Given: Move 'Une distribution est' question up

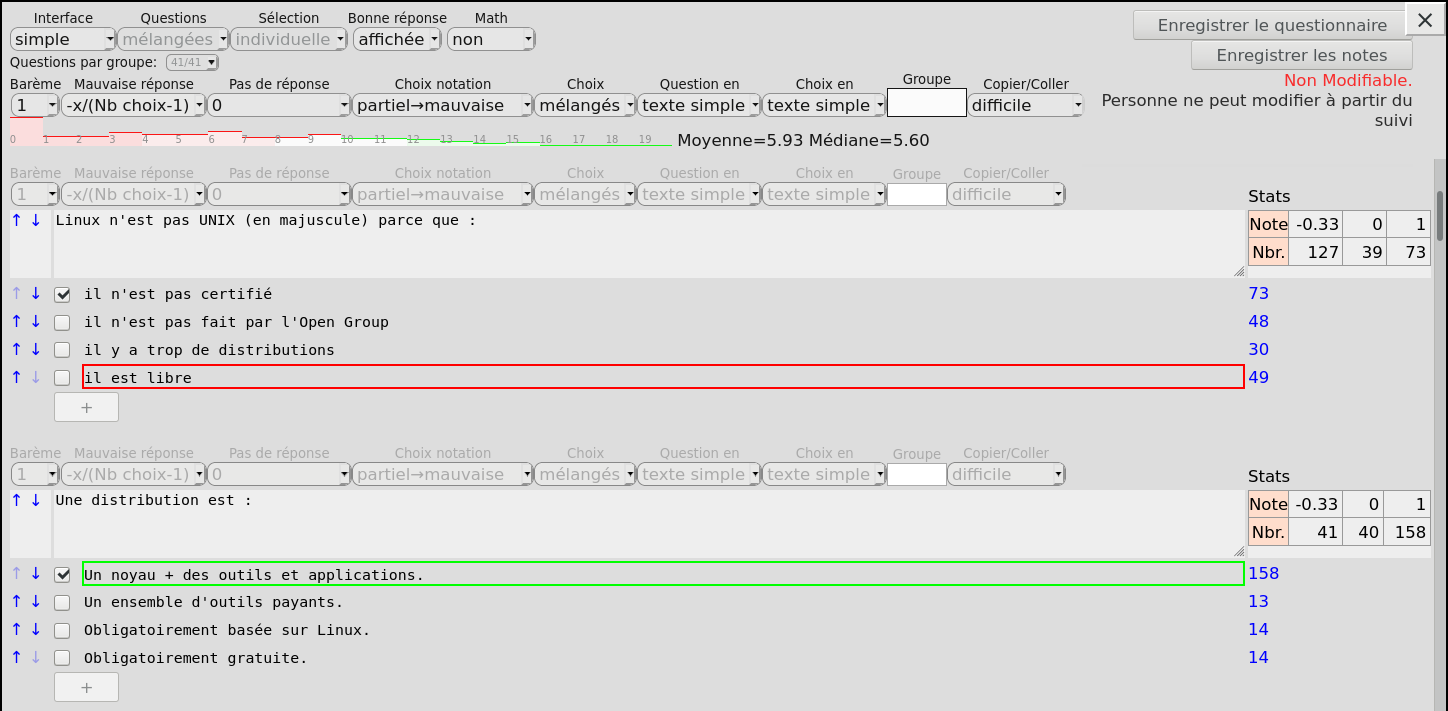Looking at the screenshot, I should (x=16, y=500).
